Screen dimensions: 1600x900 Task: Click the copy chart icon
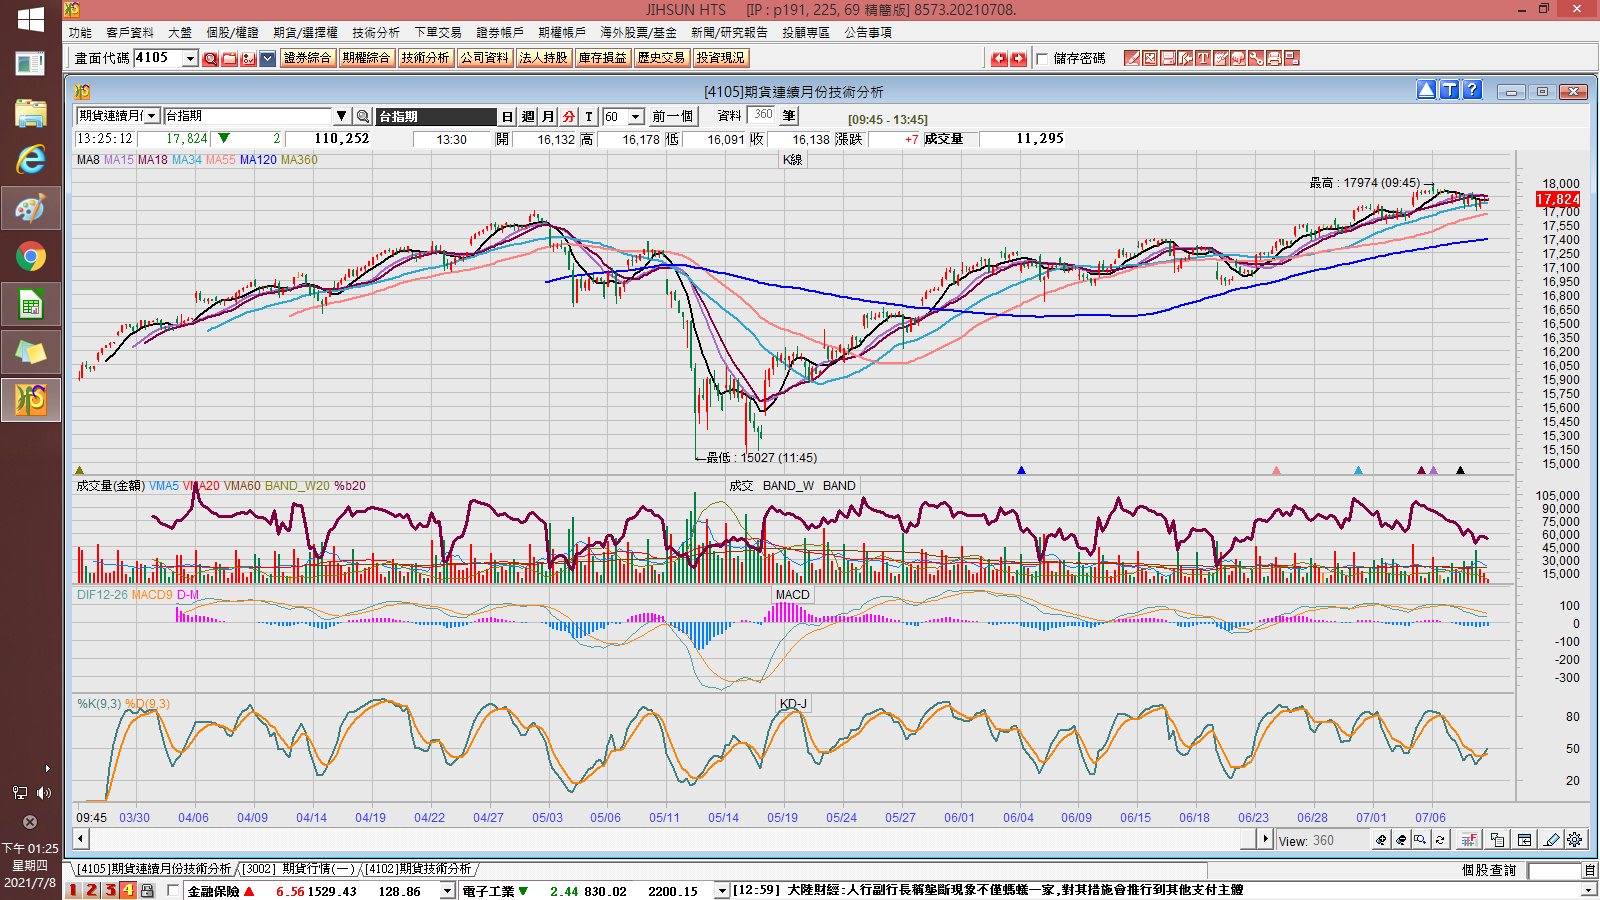click(x=1497, y=840)
